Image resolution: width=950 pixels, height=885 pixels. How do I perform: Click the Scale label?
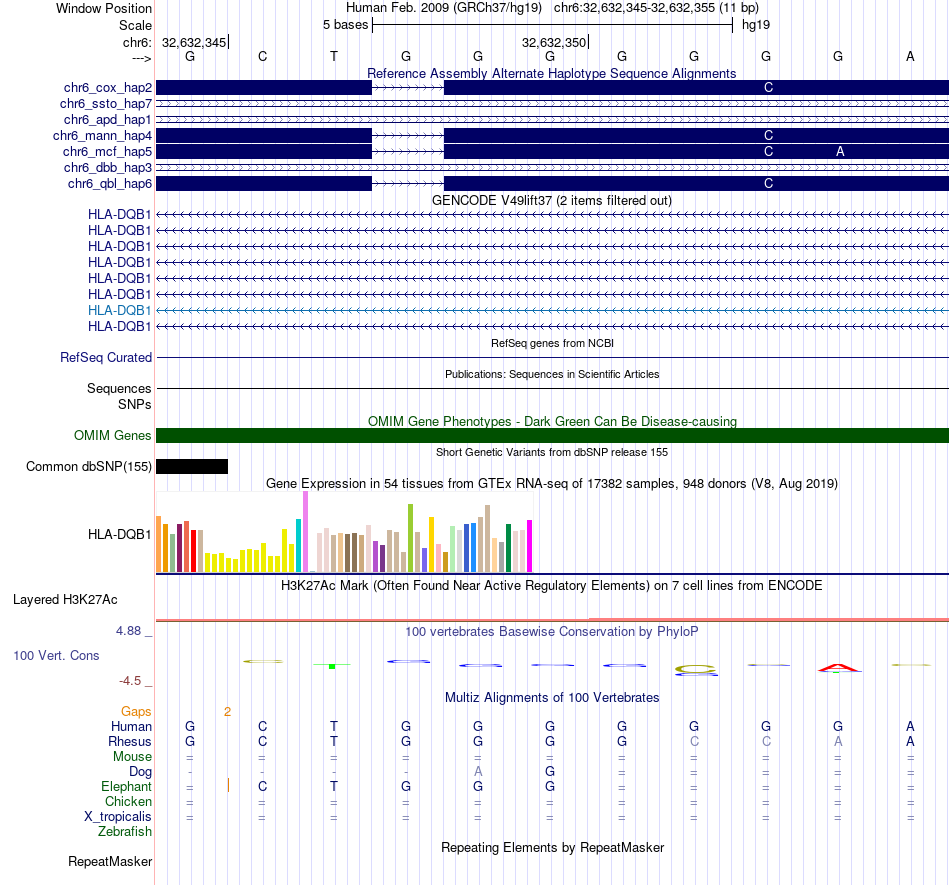[x=136, y=25]
